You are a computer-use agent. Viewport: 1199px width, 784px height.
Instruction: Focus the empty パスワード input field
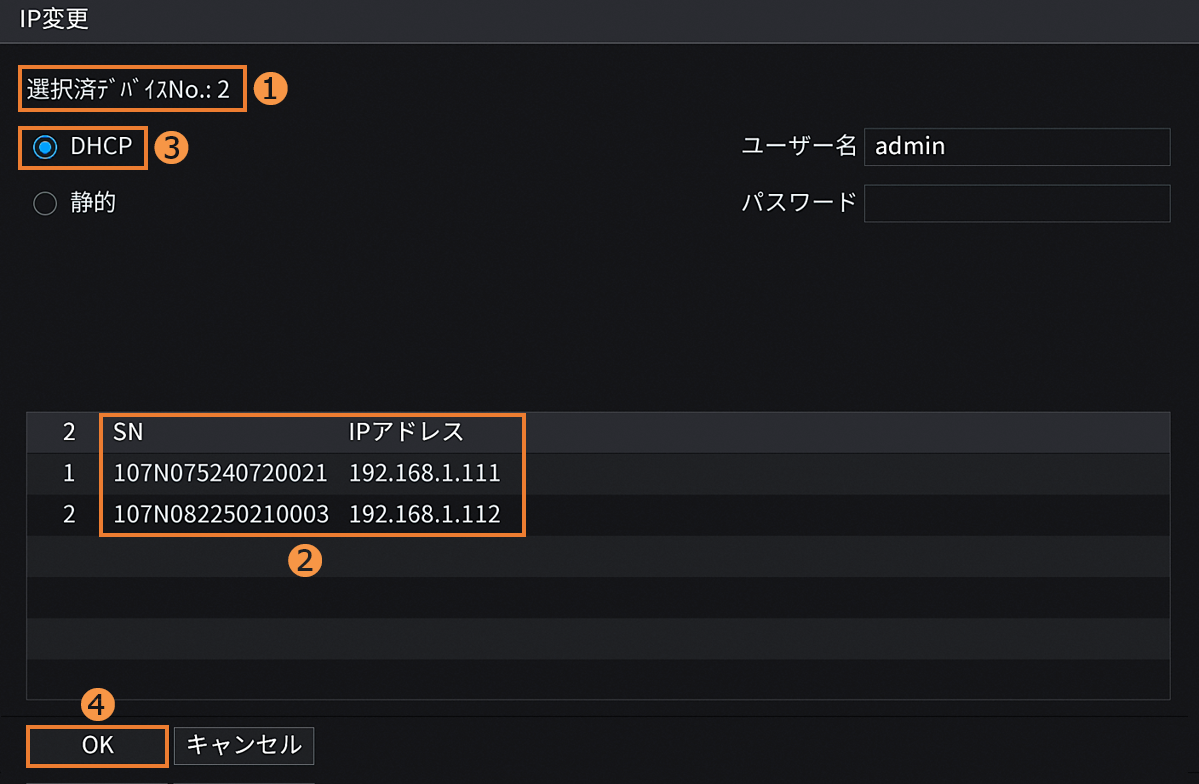[x=1016, y=203]
